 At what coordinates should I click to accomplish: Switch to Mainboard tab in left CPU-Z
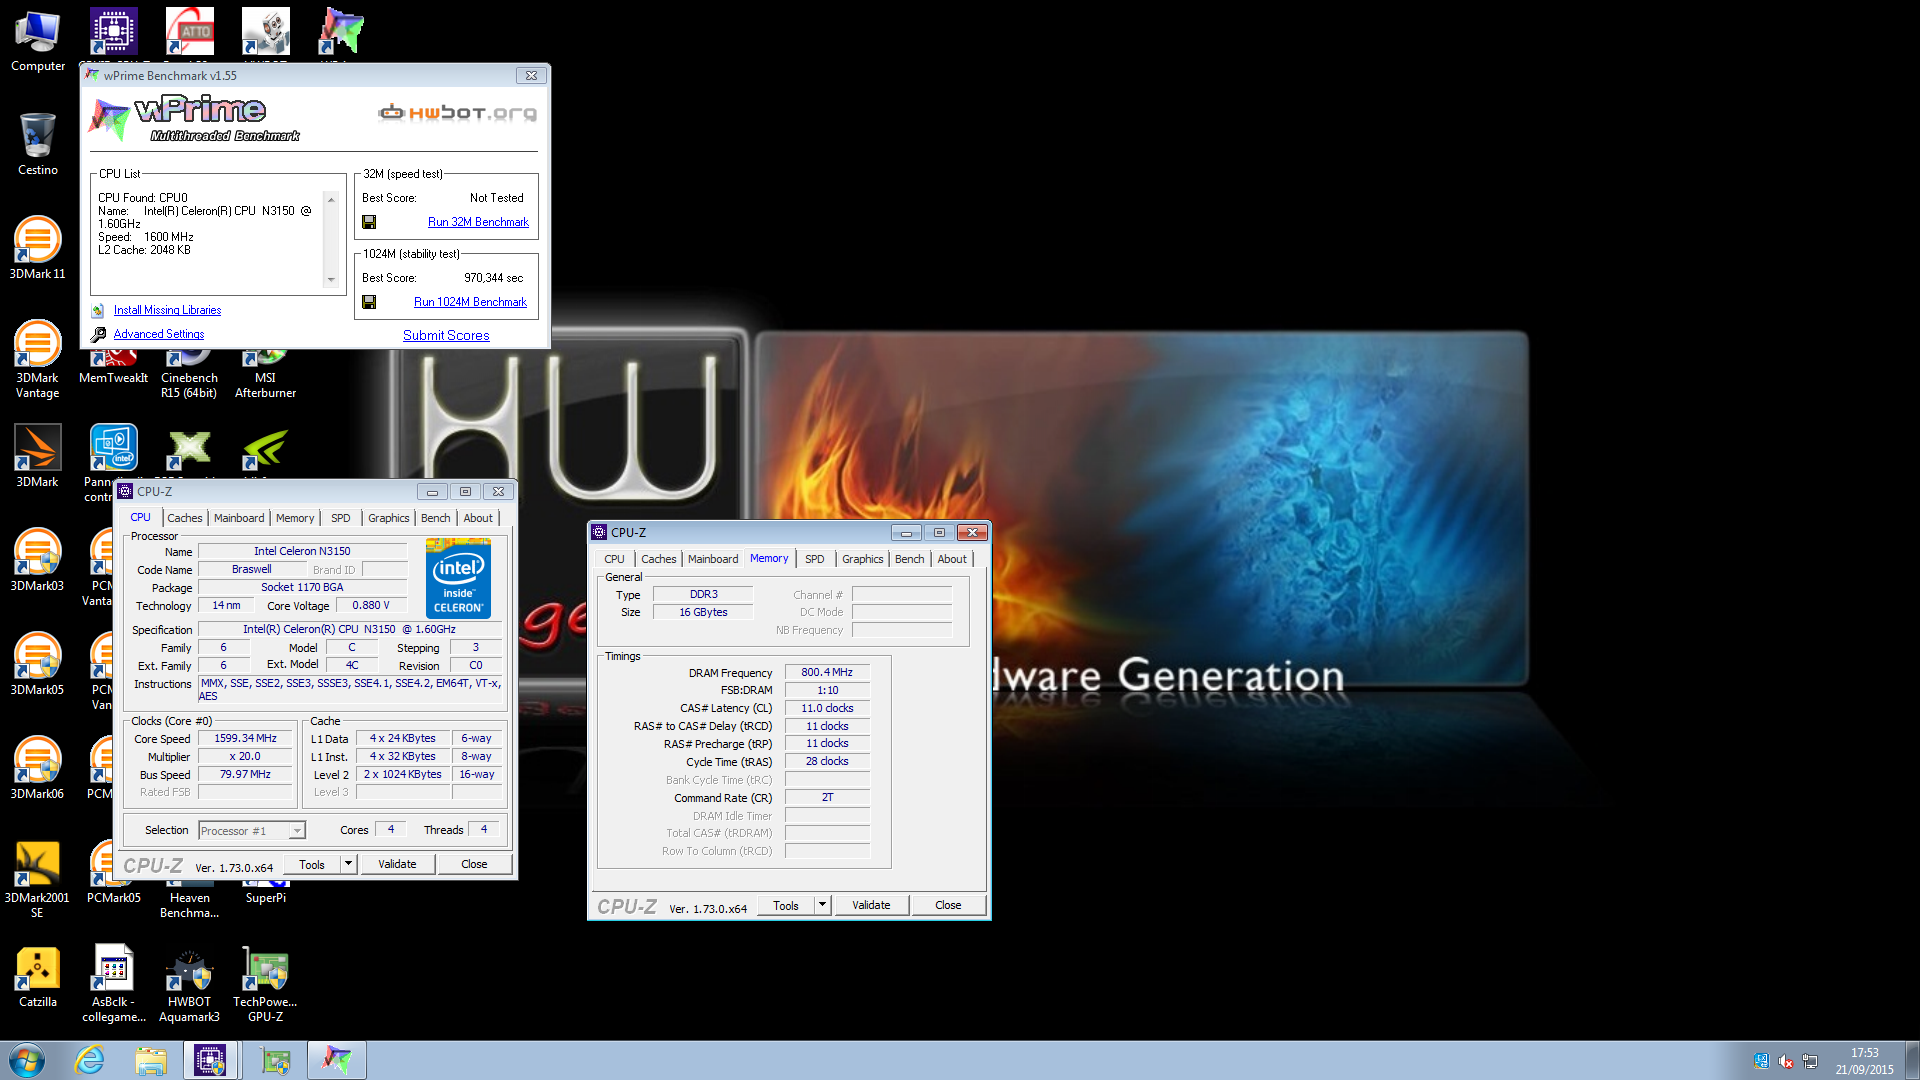pyautogui.click(x=239, y=518)
